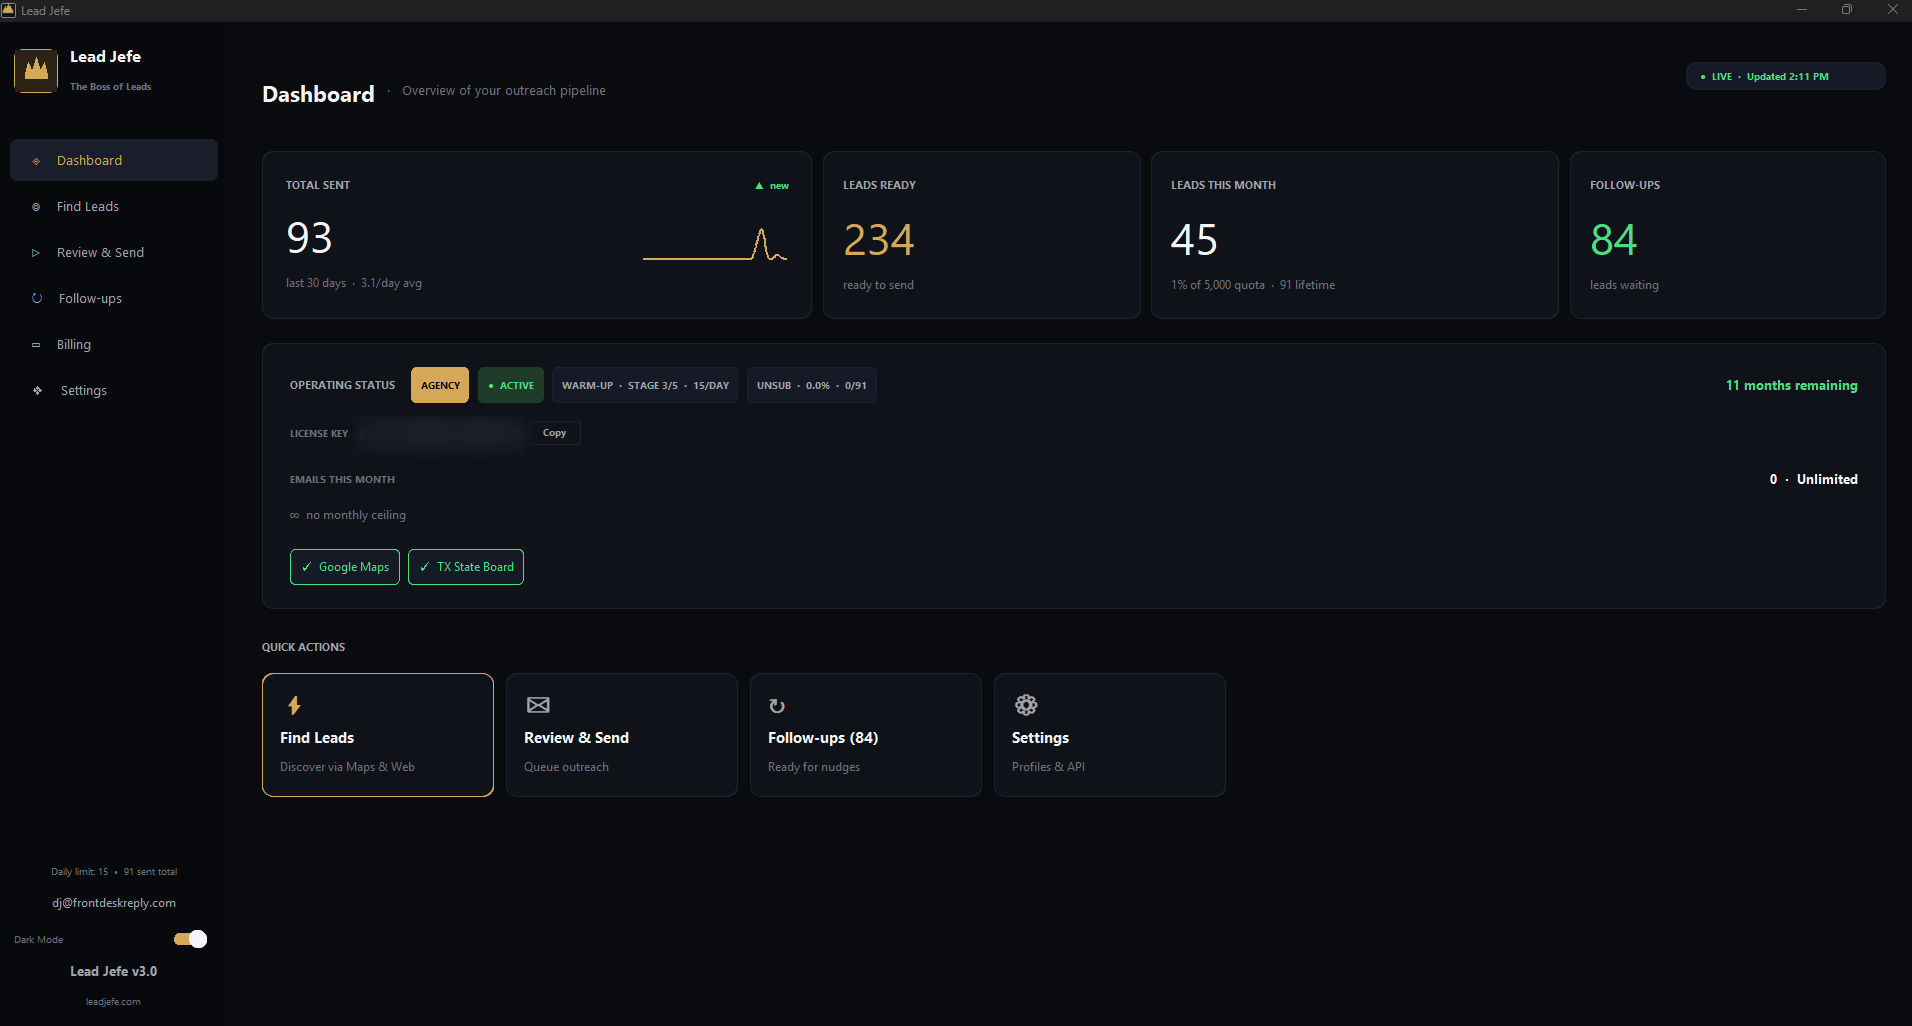Click the Follow-ups clock icon in sidebar
This screenshot has height=1026, width=1912.
[35, 298]
